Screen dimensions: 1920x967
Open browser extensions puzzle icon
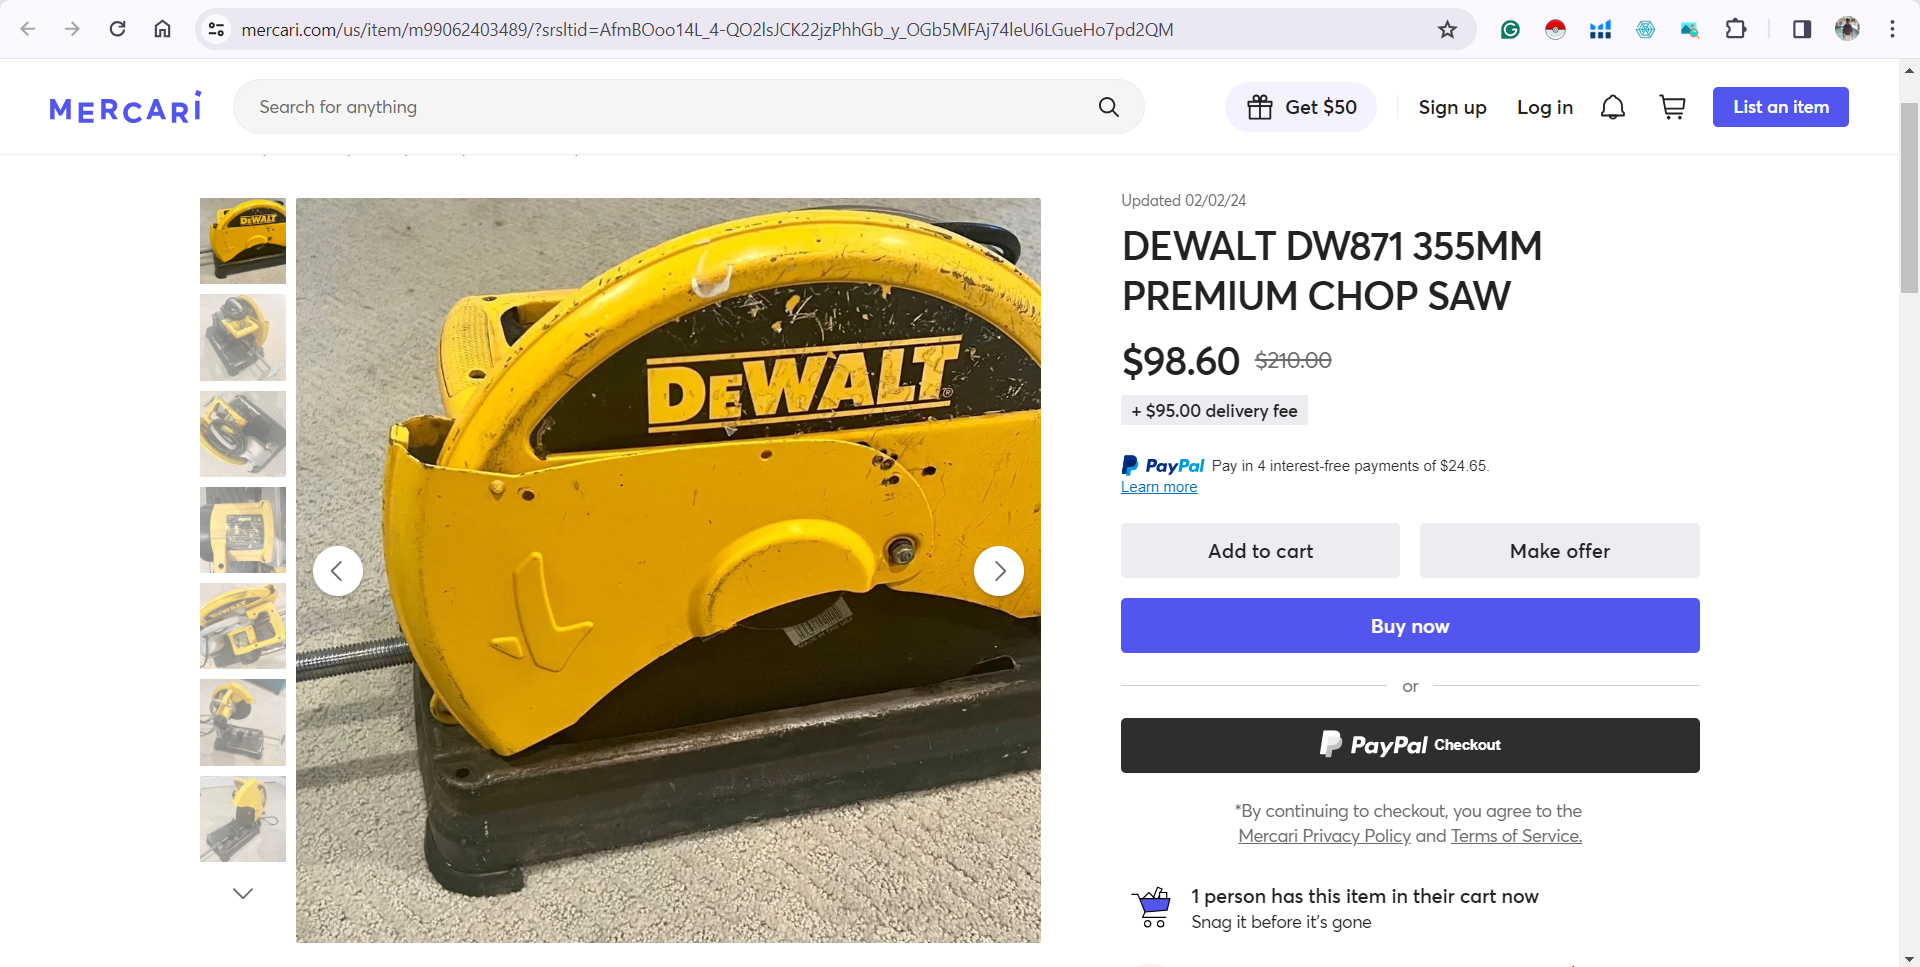click(1736, 29)
